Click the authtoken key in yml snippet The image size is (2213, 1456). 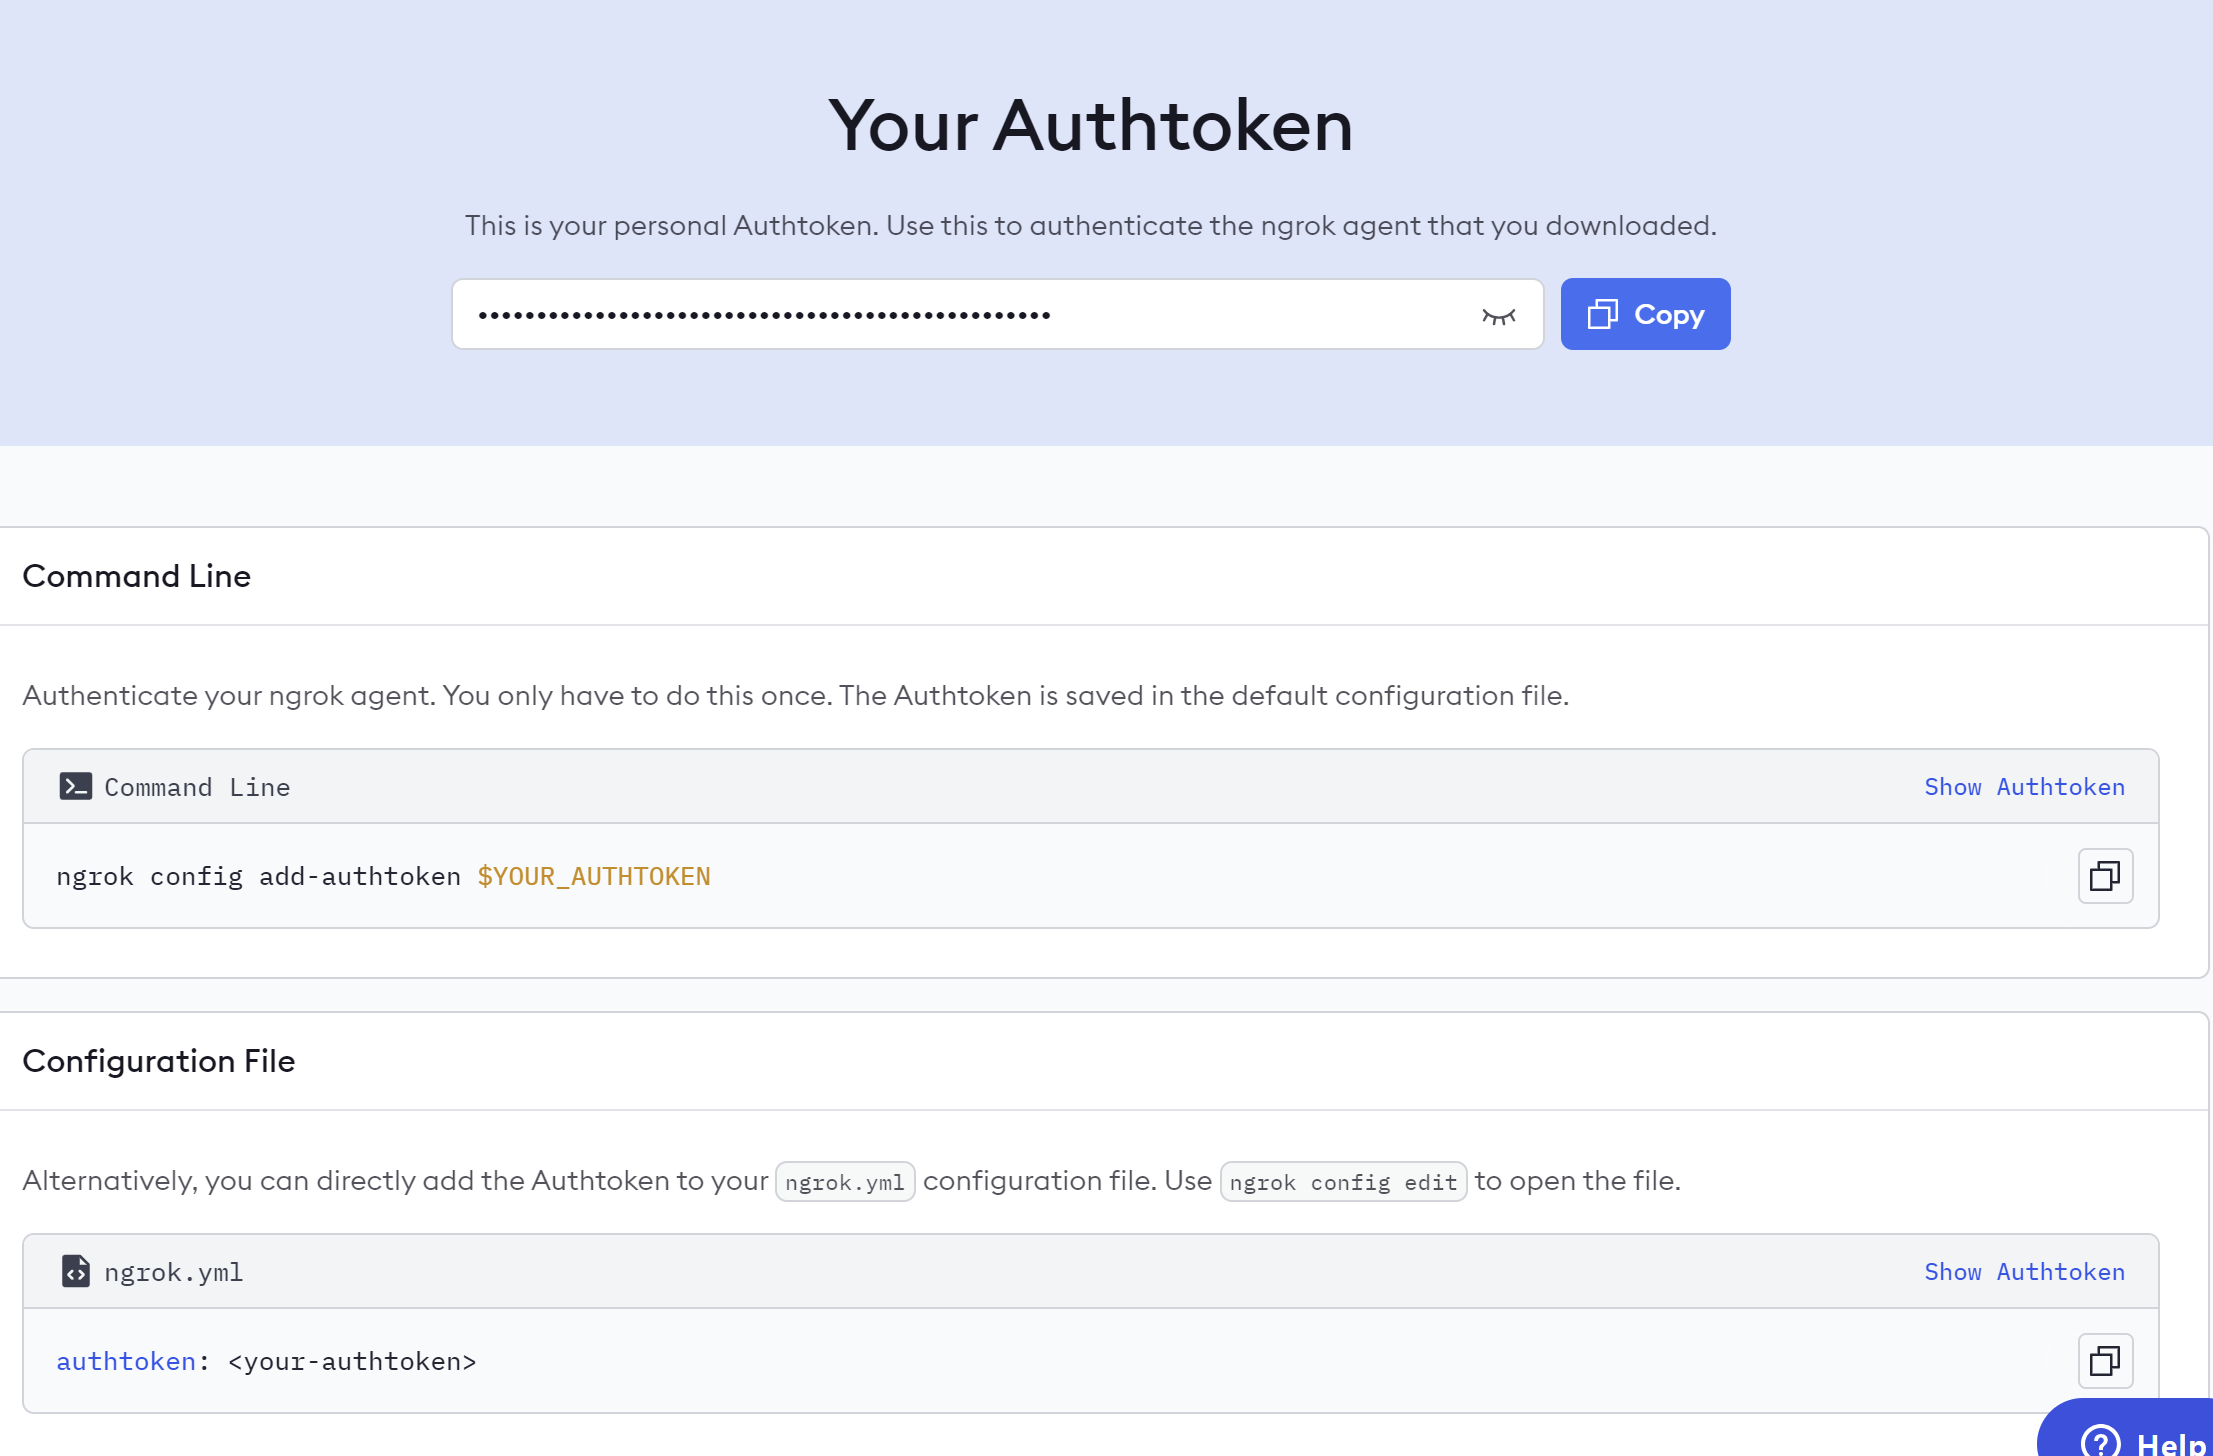tap(126, 1362)
